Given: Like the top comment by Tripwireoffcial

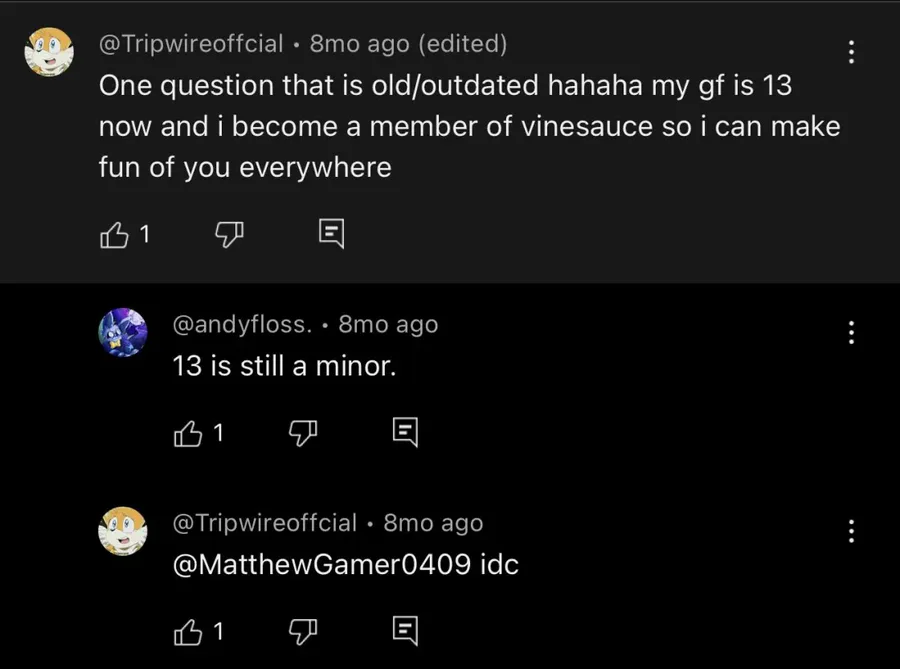Looking at the screenshot, I should (x=115, y=235).
